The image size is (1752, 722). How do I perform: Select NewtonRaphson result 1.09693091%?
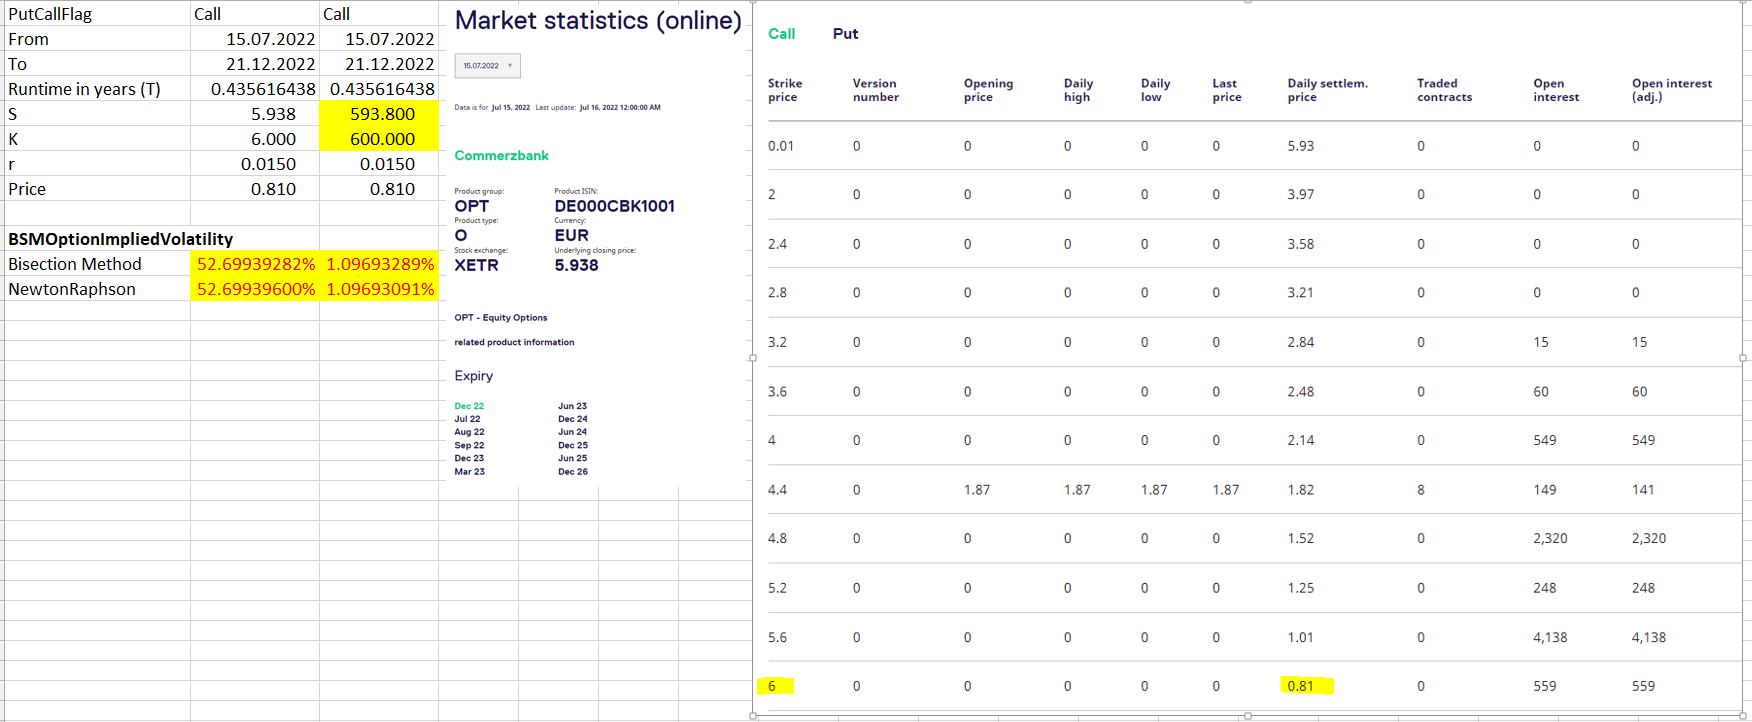tap(380, 289)
